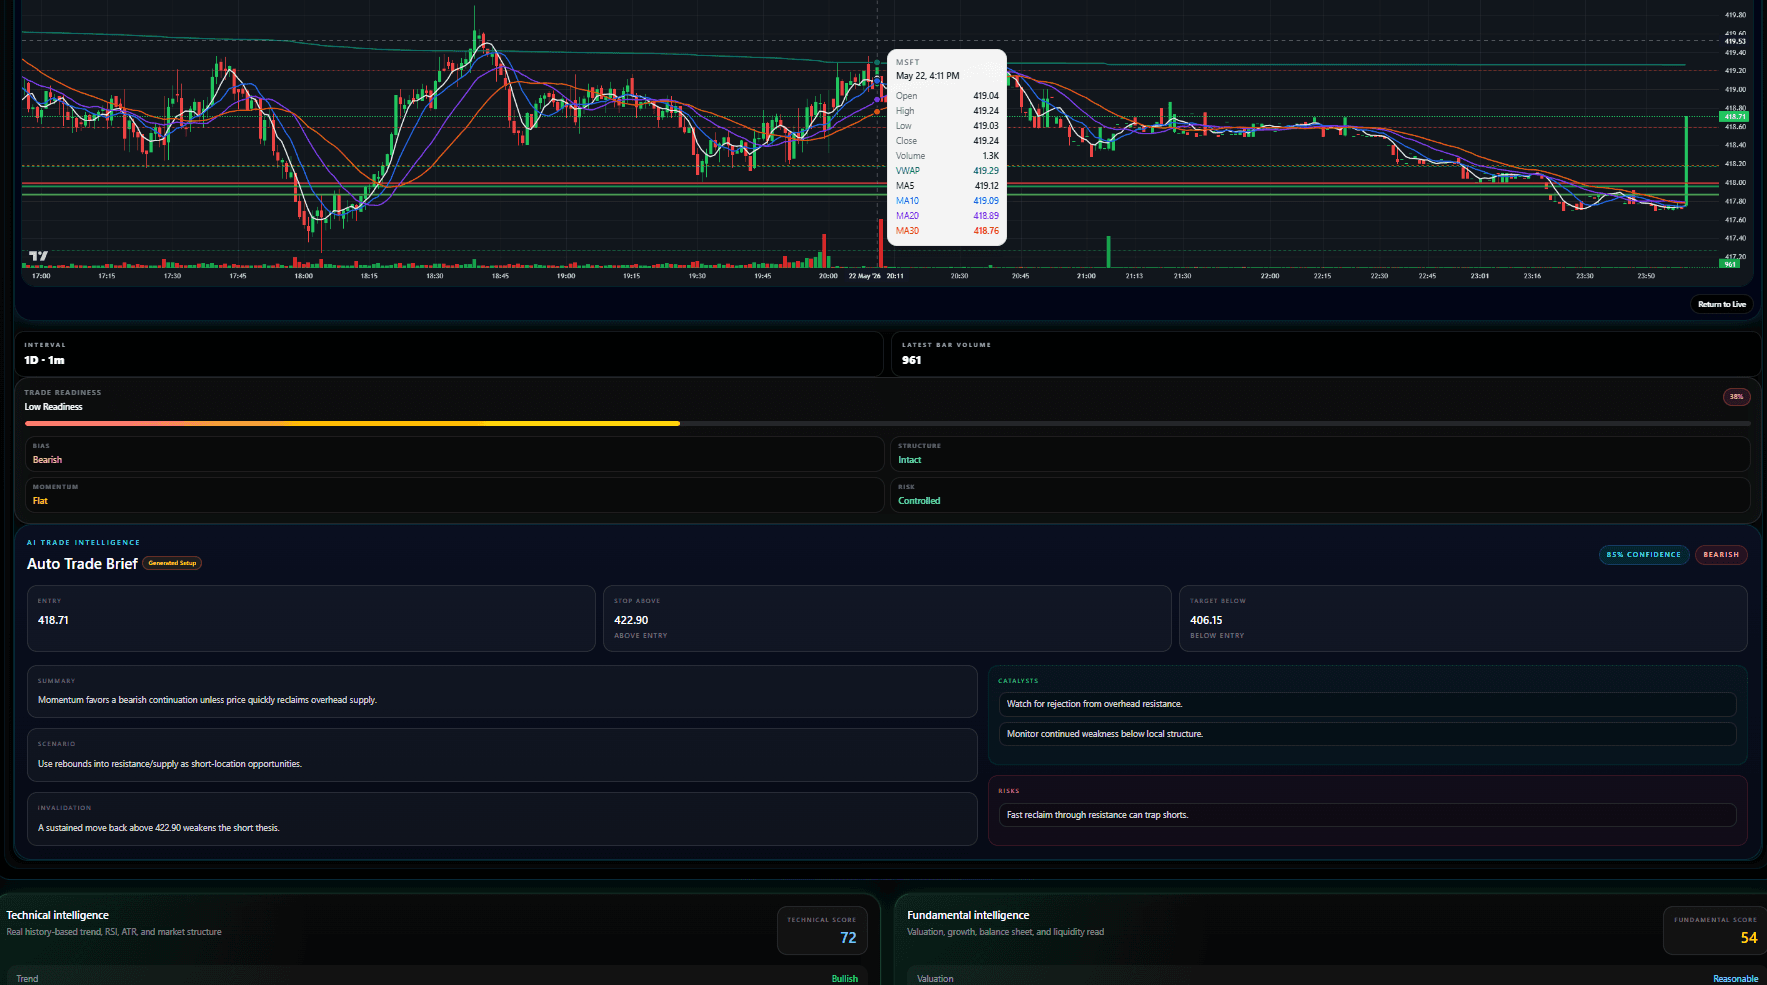This screenshot has width=1767, height=985.
Task: Click the VWAP 419.29 value in tooltip
Action: (985, 171)
